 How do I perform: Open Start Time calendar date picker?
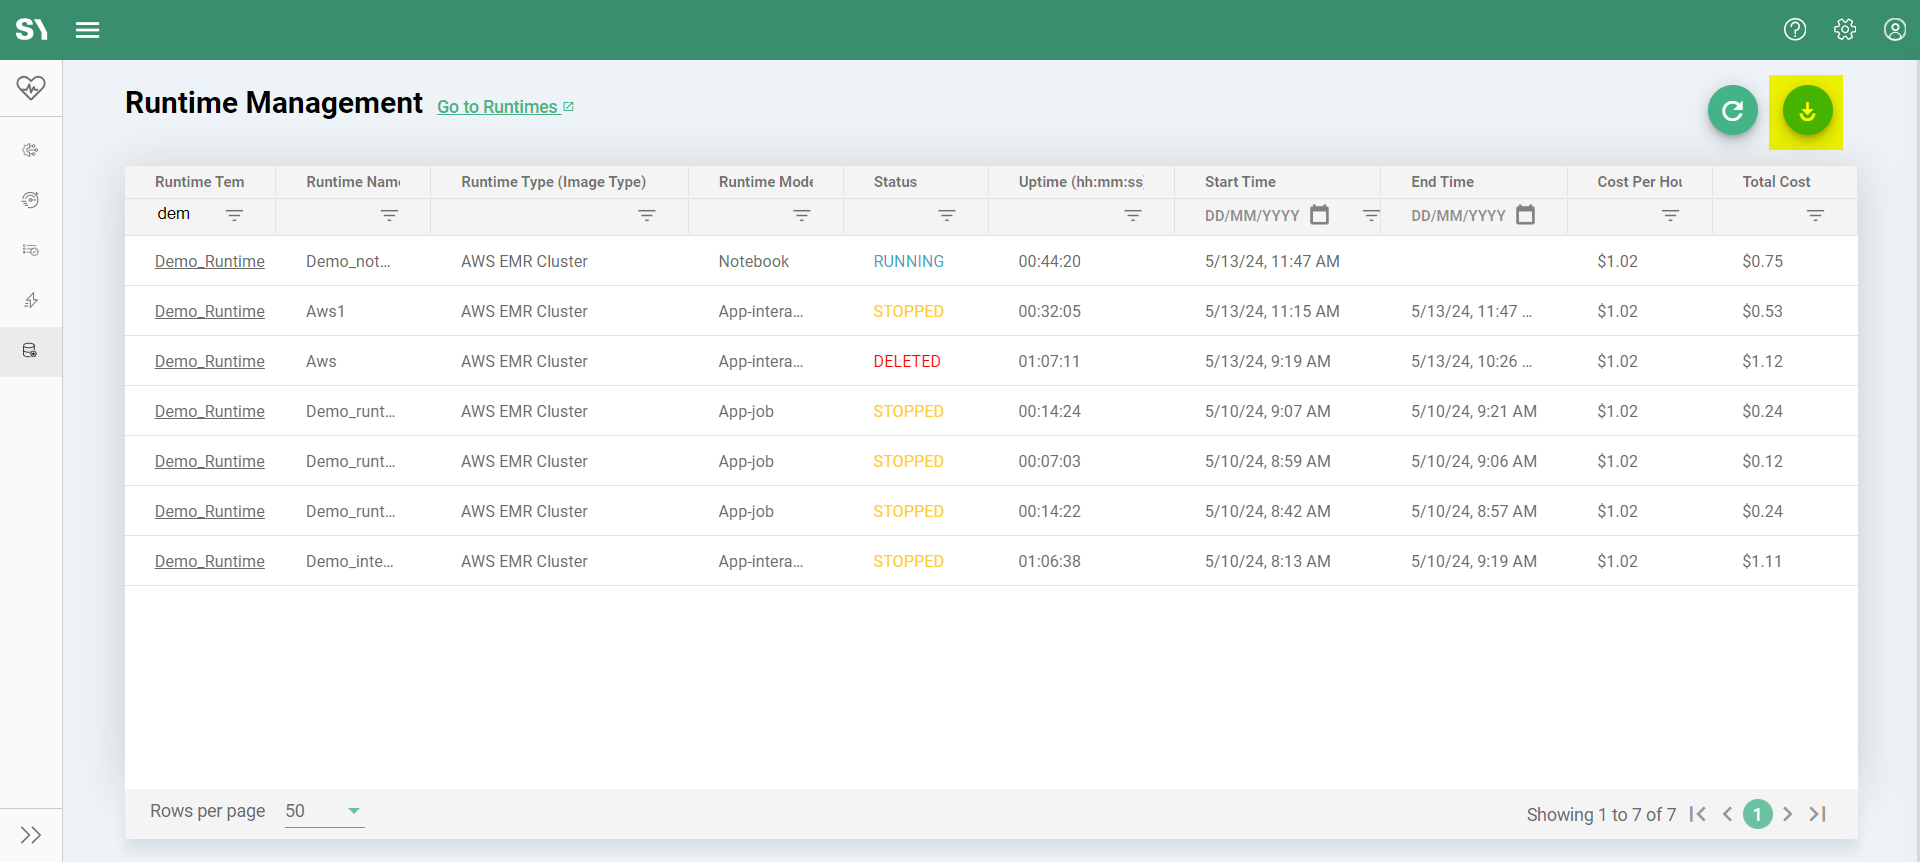[x=1320, y=215]
